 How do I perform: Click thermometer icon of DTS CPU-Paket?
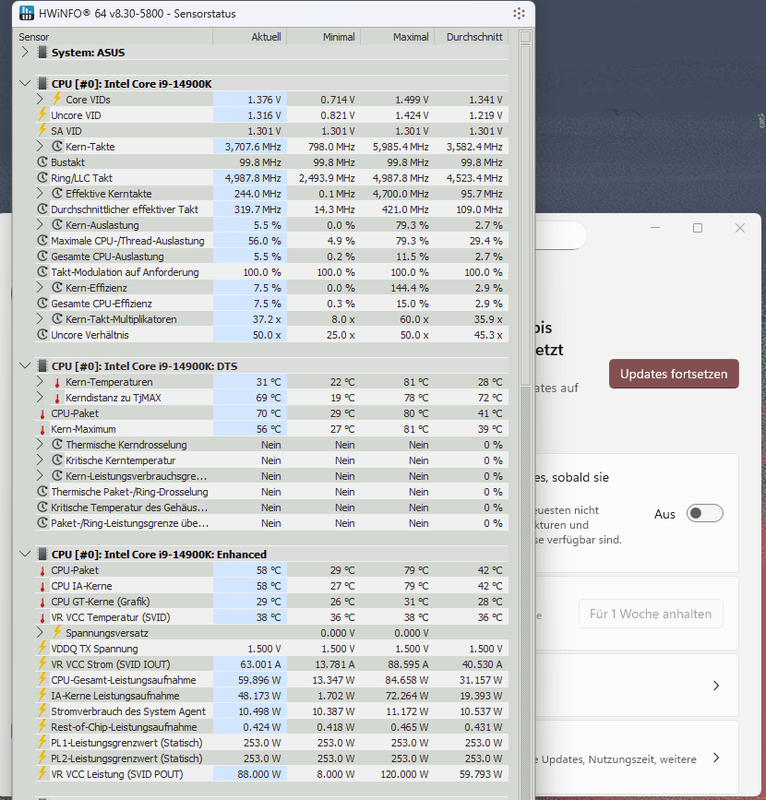43,414
